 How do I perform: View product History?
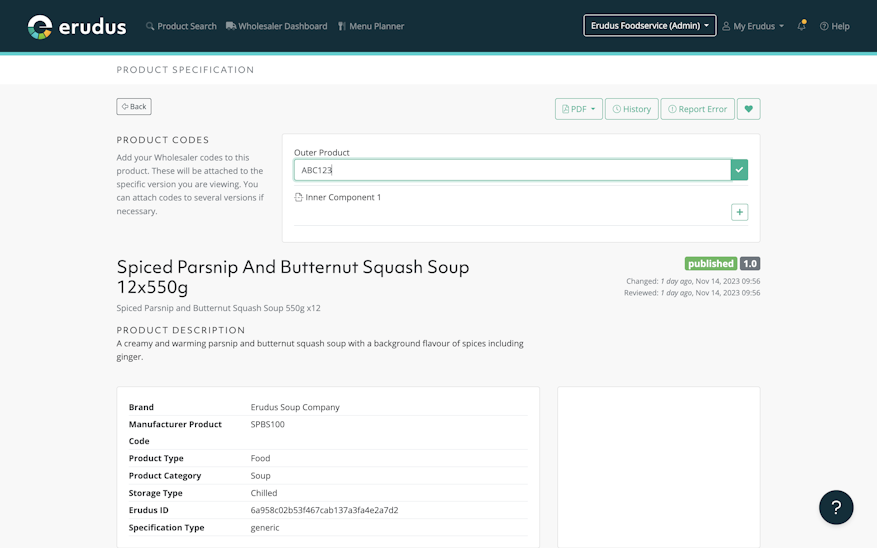(x=631, y=109)
